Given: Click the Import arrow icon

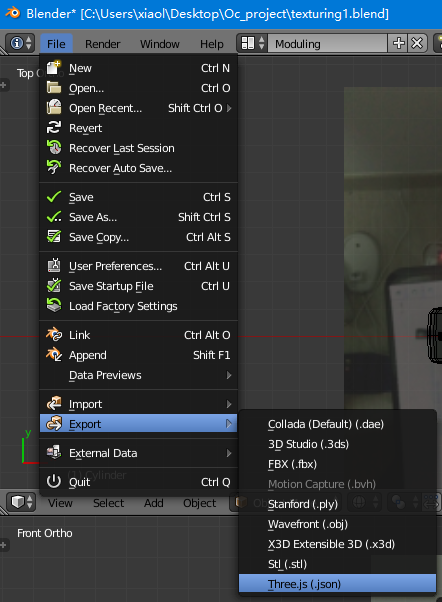Looking at the screenshot, I should [54, 404].
